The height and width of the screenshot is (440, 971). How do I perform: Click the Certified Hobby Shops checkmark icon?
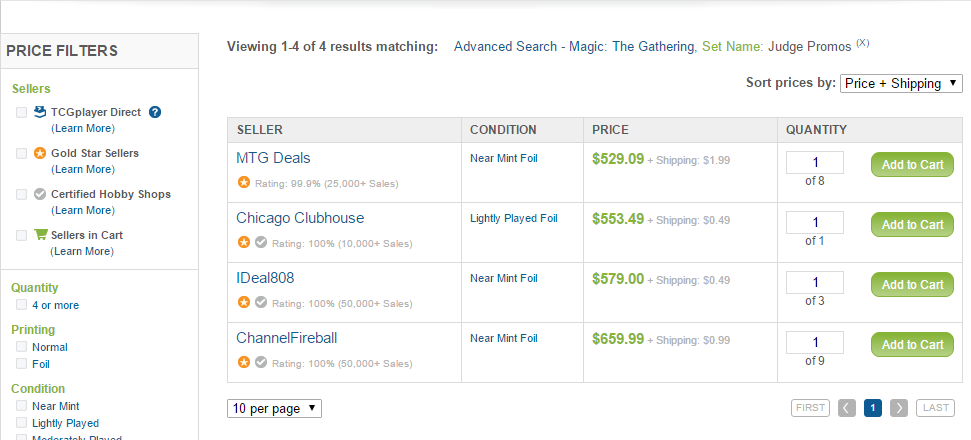[40, 194]
